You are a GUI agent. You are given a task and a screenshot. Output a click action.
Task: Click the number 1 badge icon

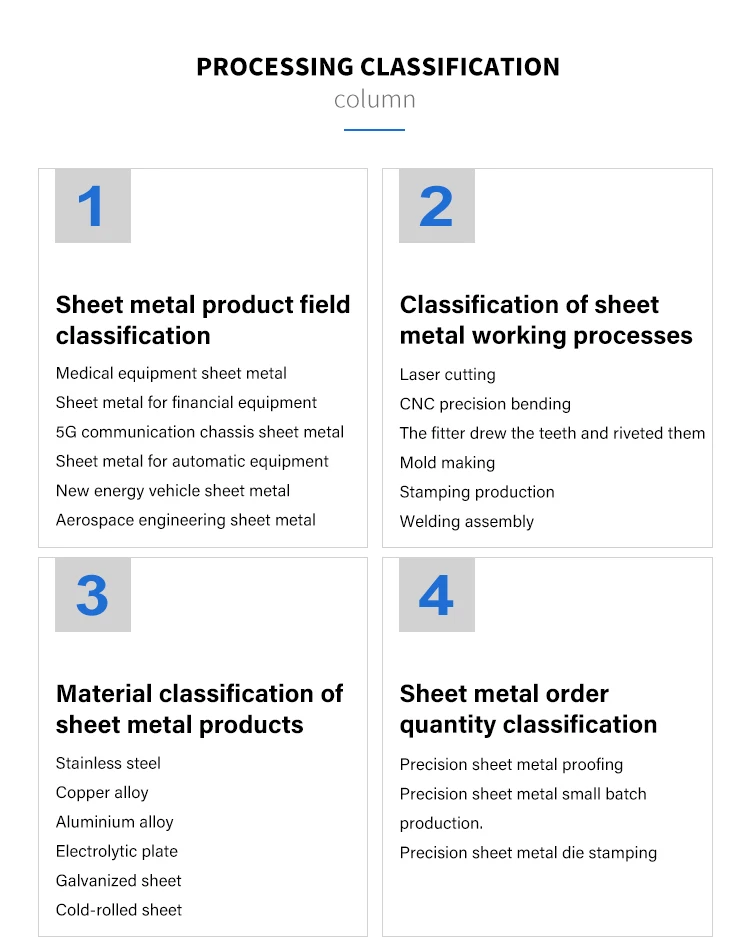pyautogui.click(x=92, y=206)
